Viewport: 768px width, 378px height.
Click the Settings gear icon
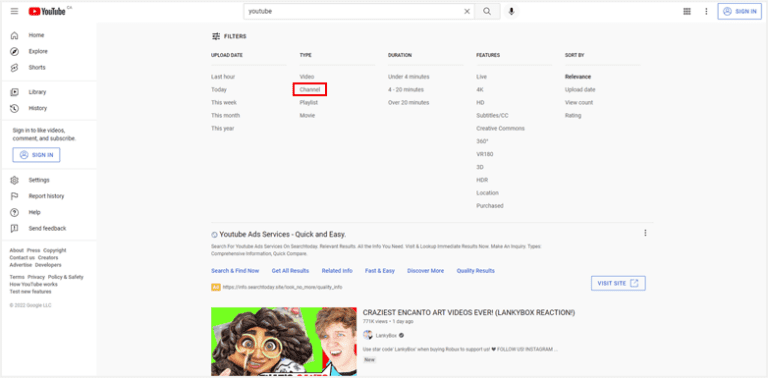click(15, 180)
